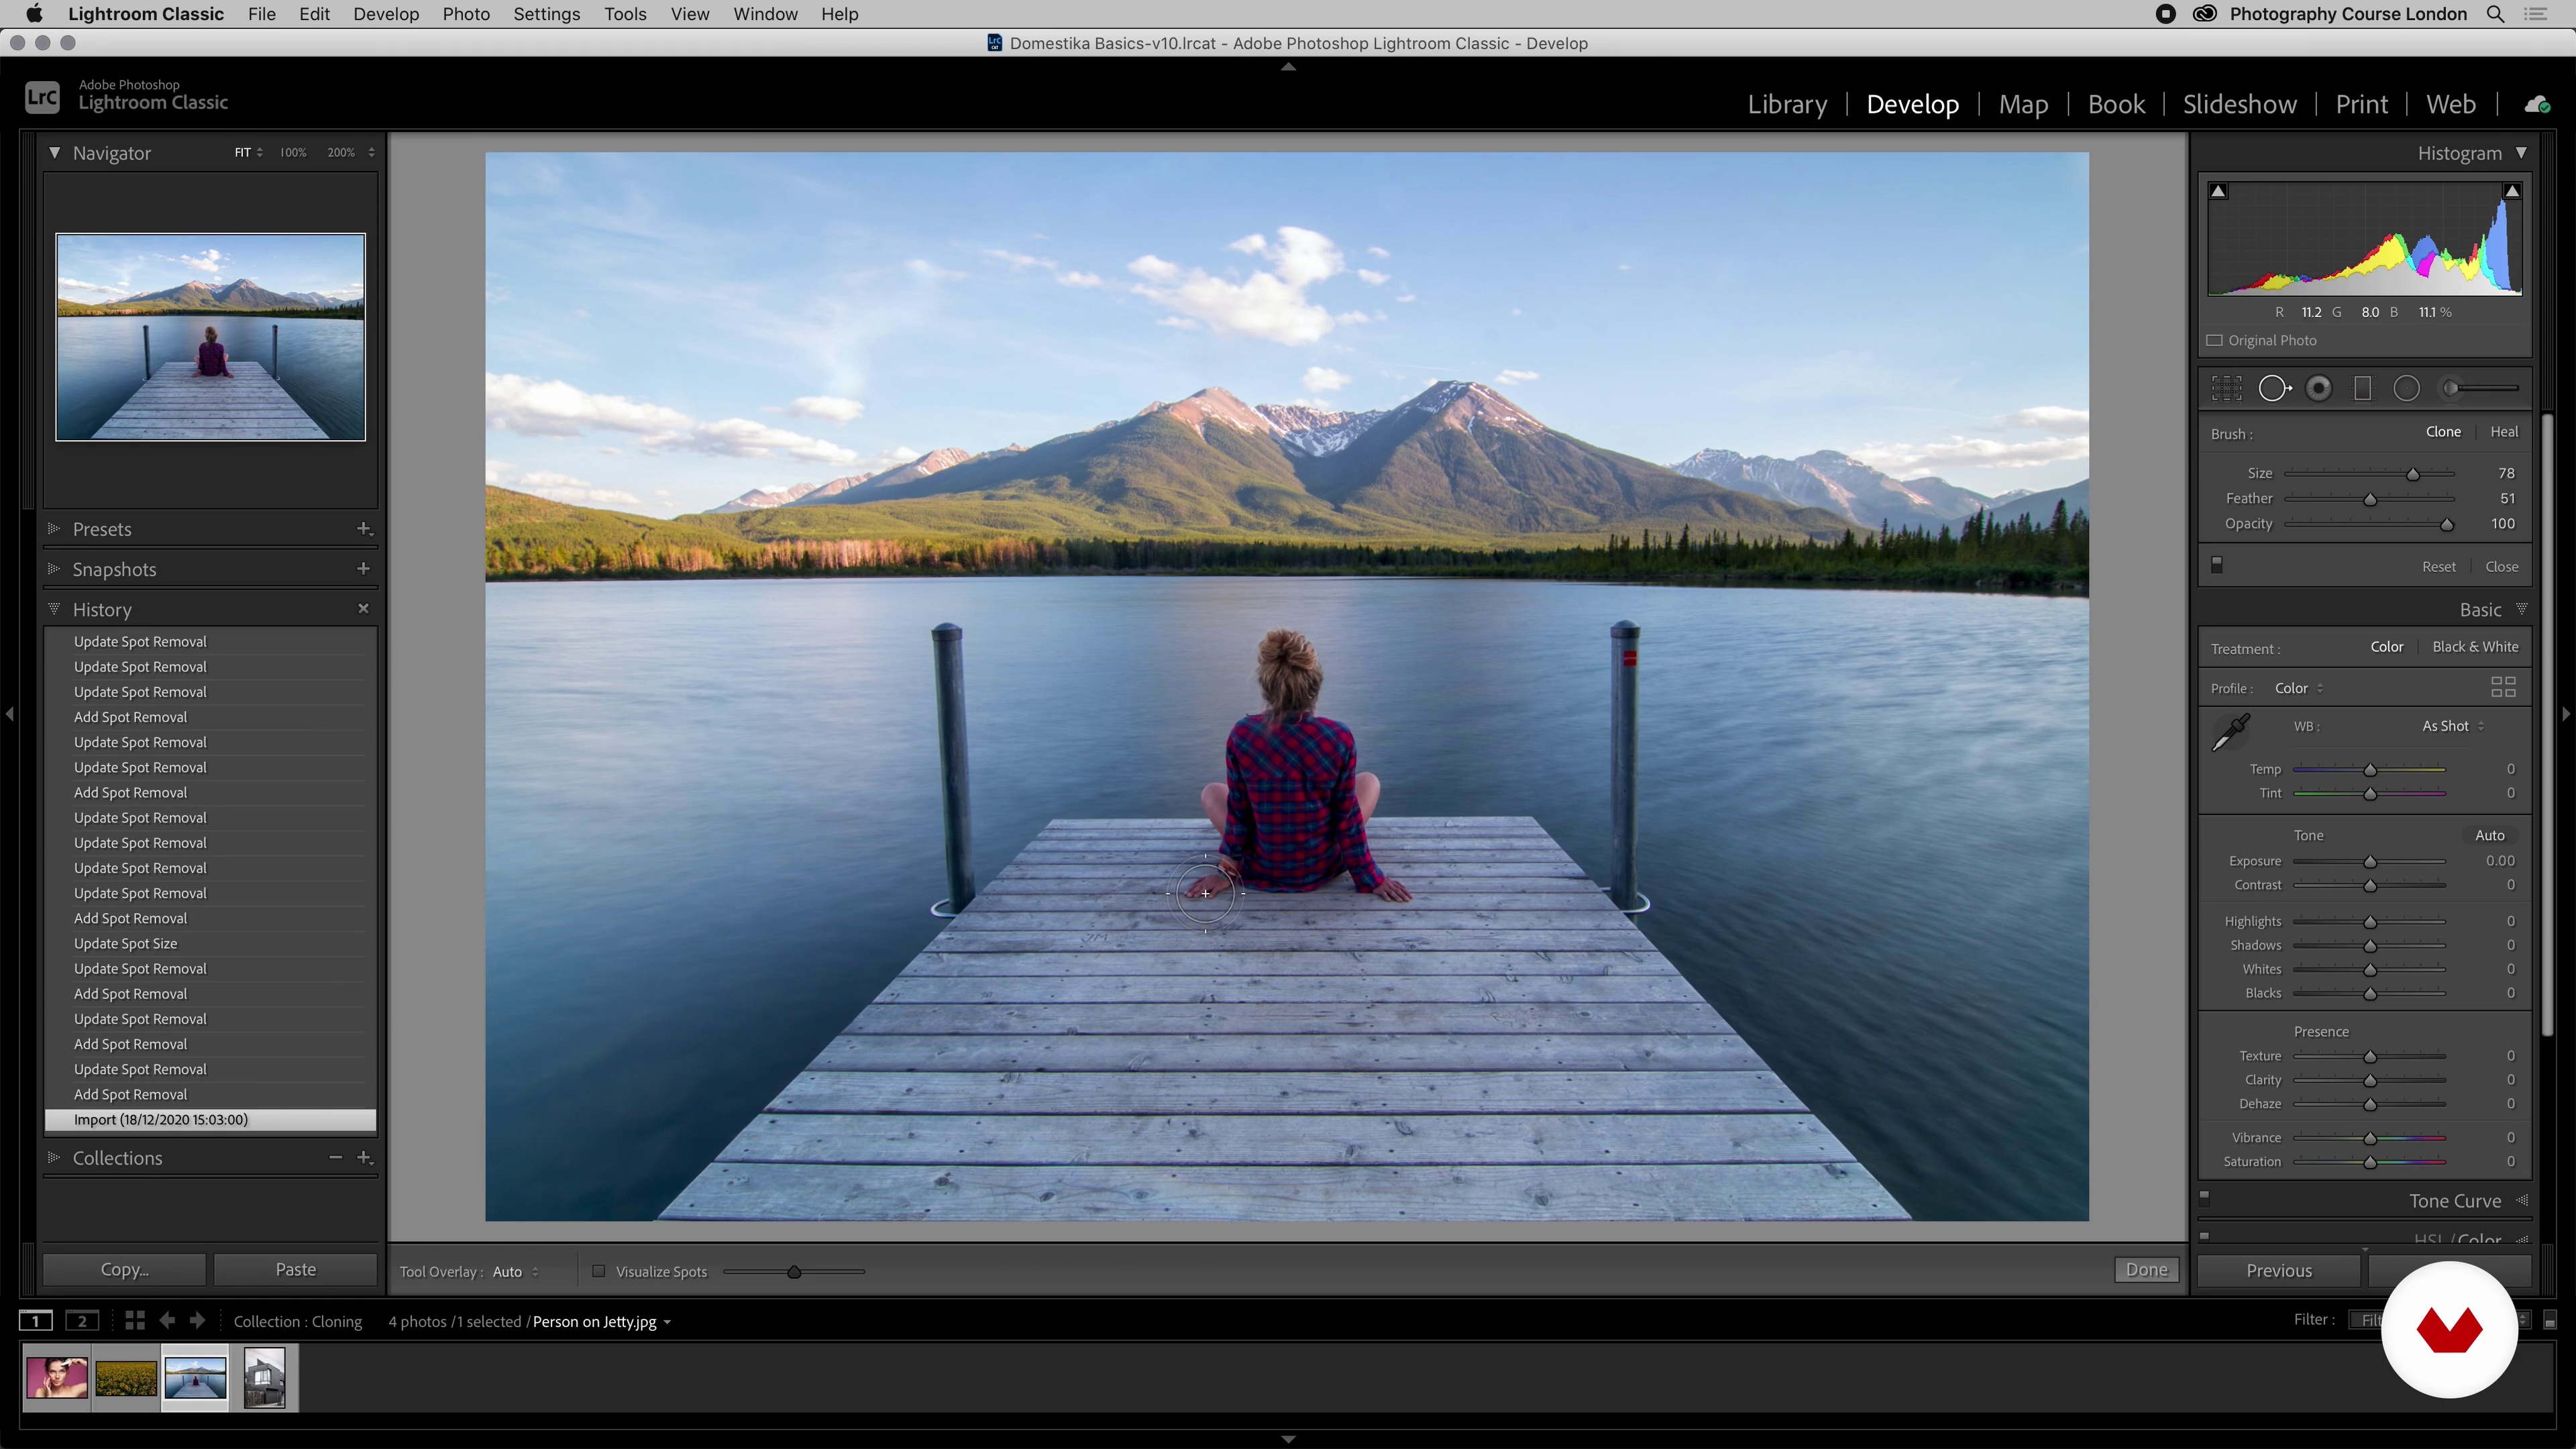Select the Spot Removal tool

point(2274,388)
